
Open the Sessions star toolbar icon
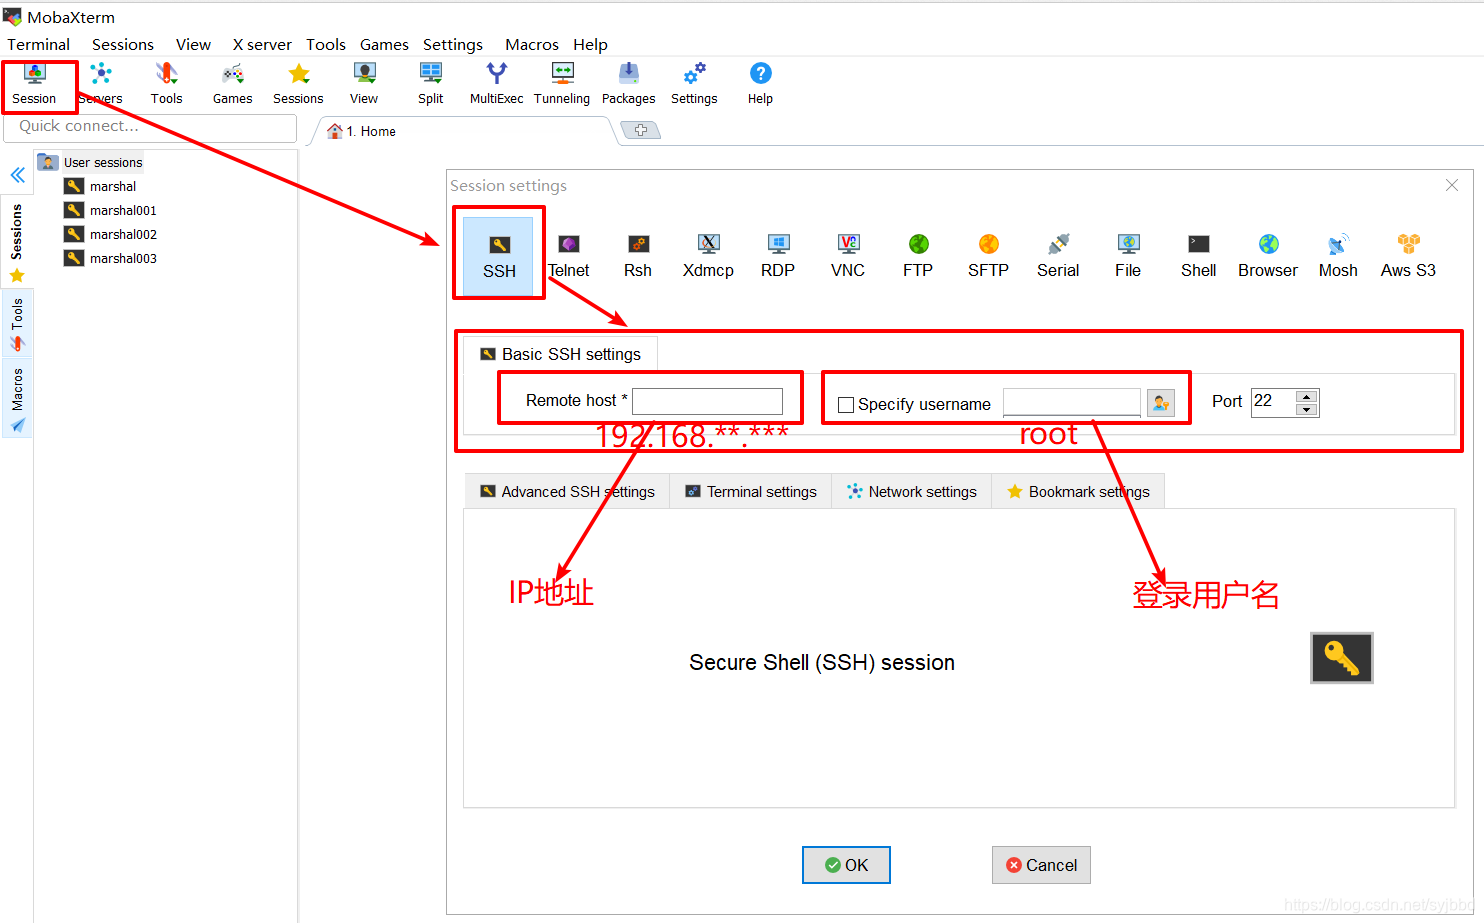(x=298, y=85)
